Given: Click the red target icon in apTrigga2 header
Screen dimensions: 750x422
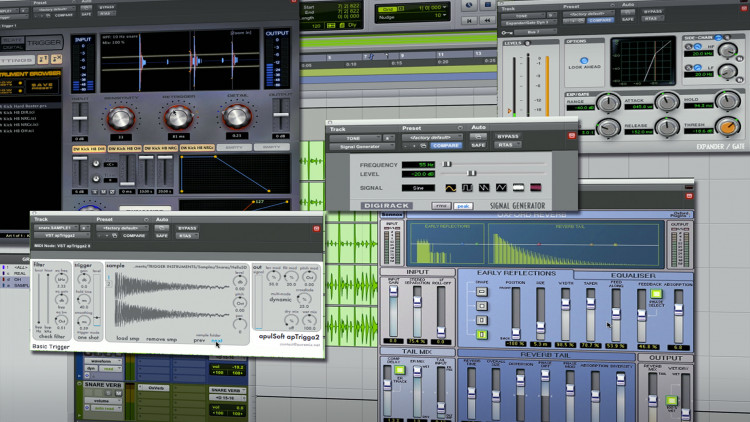Looking at the screenshot, I should tap(316, 229).
